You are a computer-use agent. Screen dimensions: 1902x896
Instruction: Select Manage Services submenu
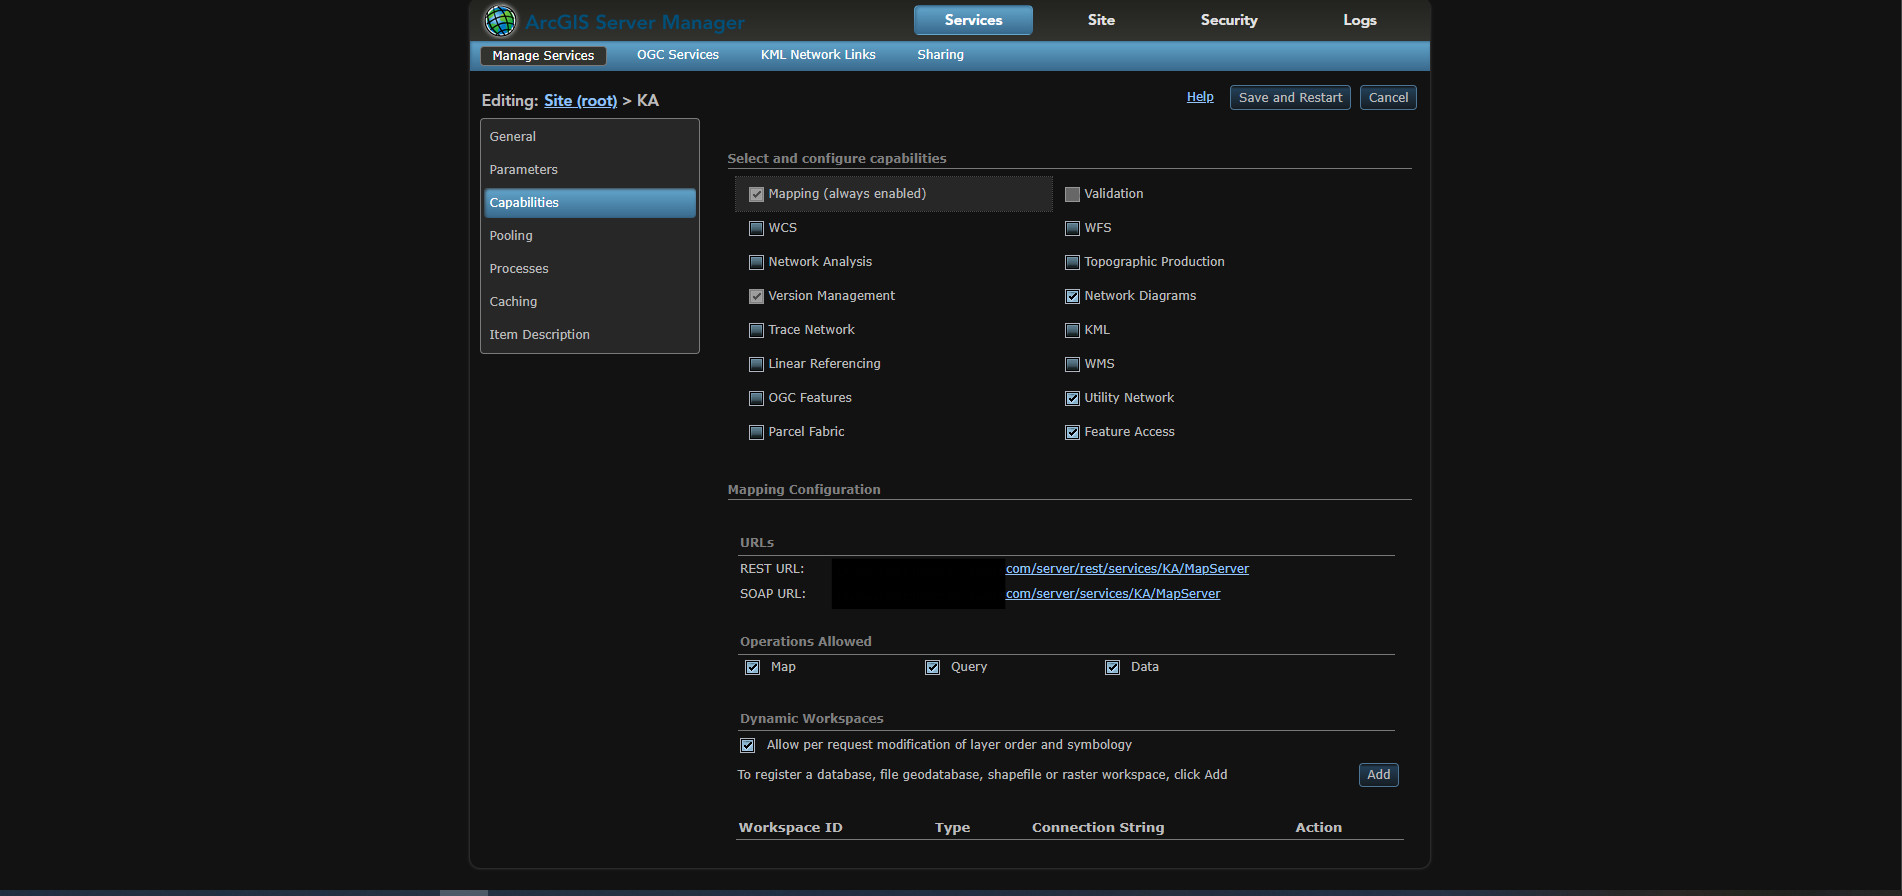tap(543, 55)
